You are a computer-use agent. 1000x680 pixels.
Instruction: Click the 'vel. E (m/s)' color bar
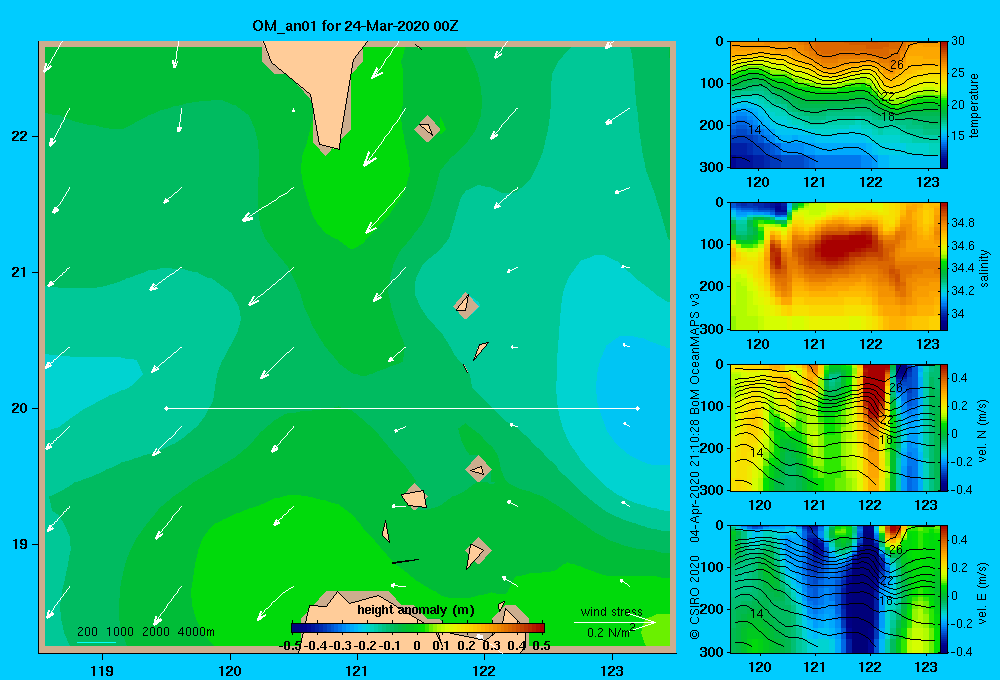(944, 589)
